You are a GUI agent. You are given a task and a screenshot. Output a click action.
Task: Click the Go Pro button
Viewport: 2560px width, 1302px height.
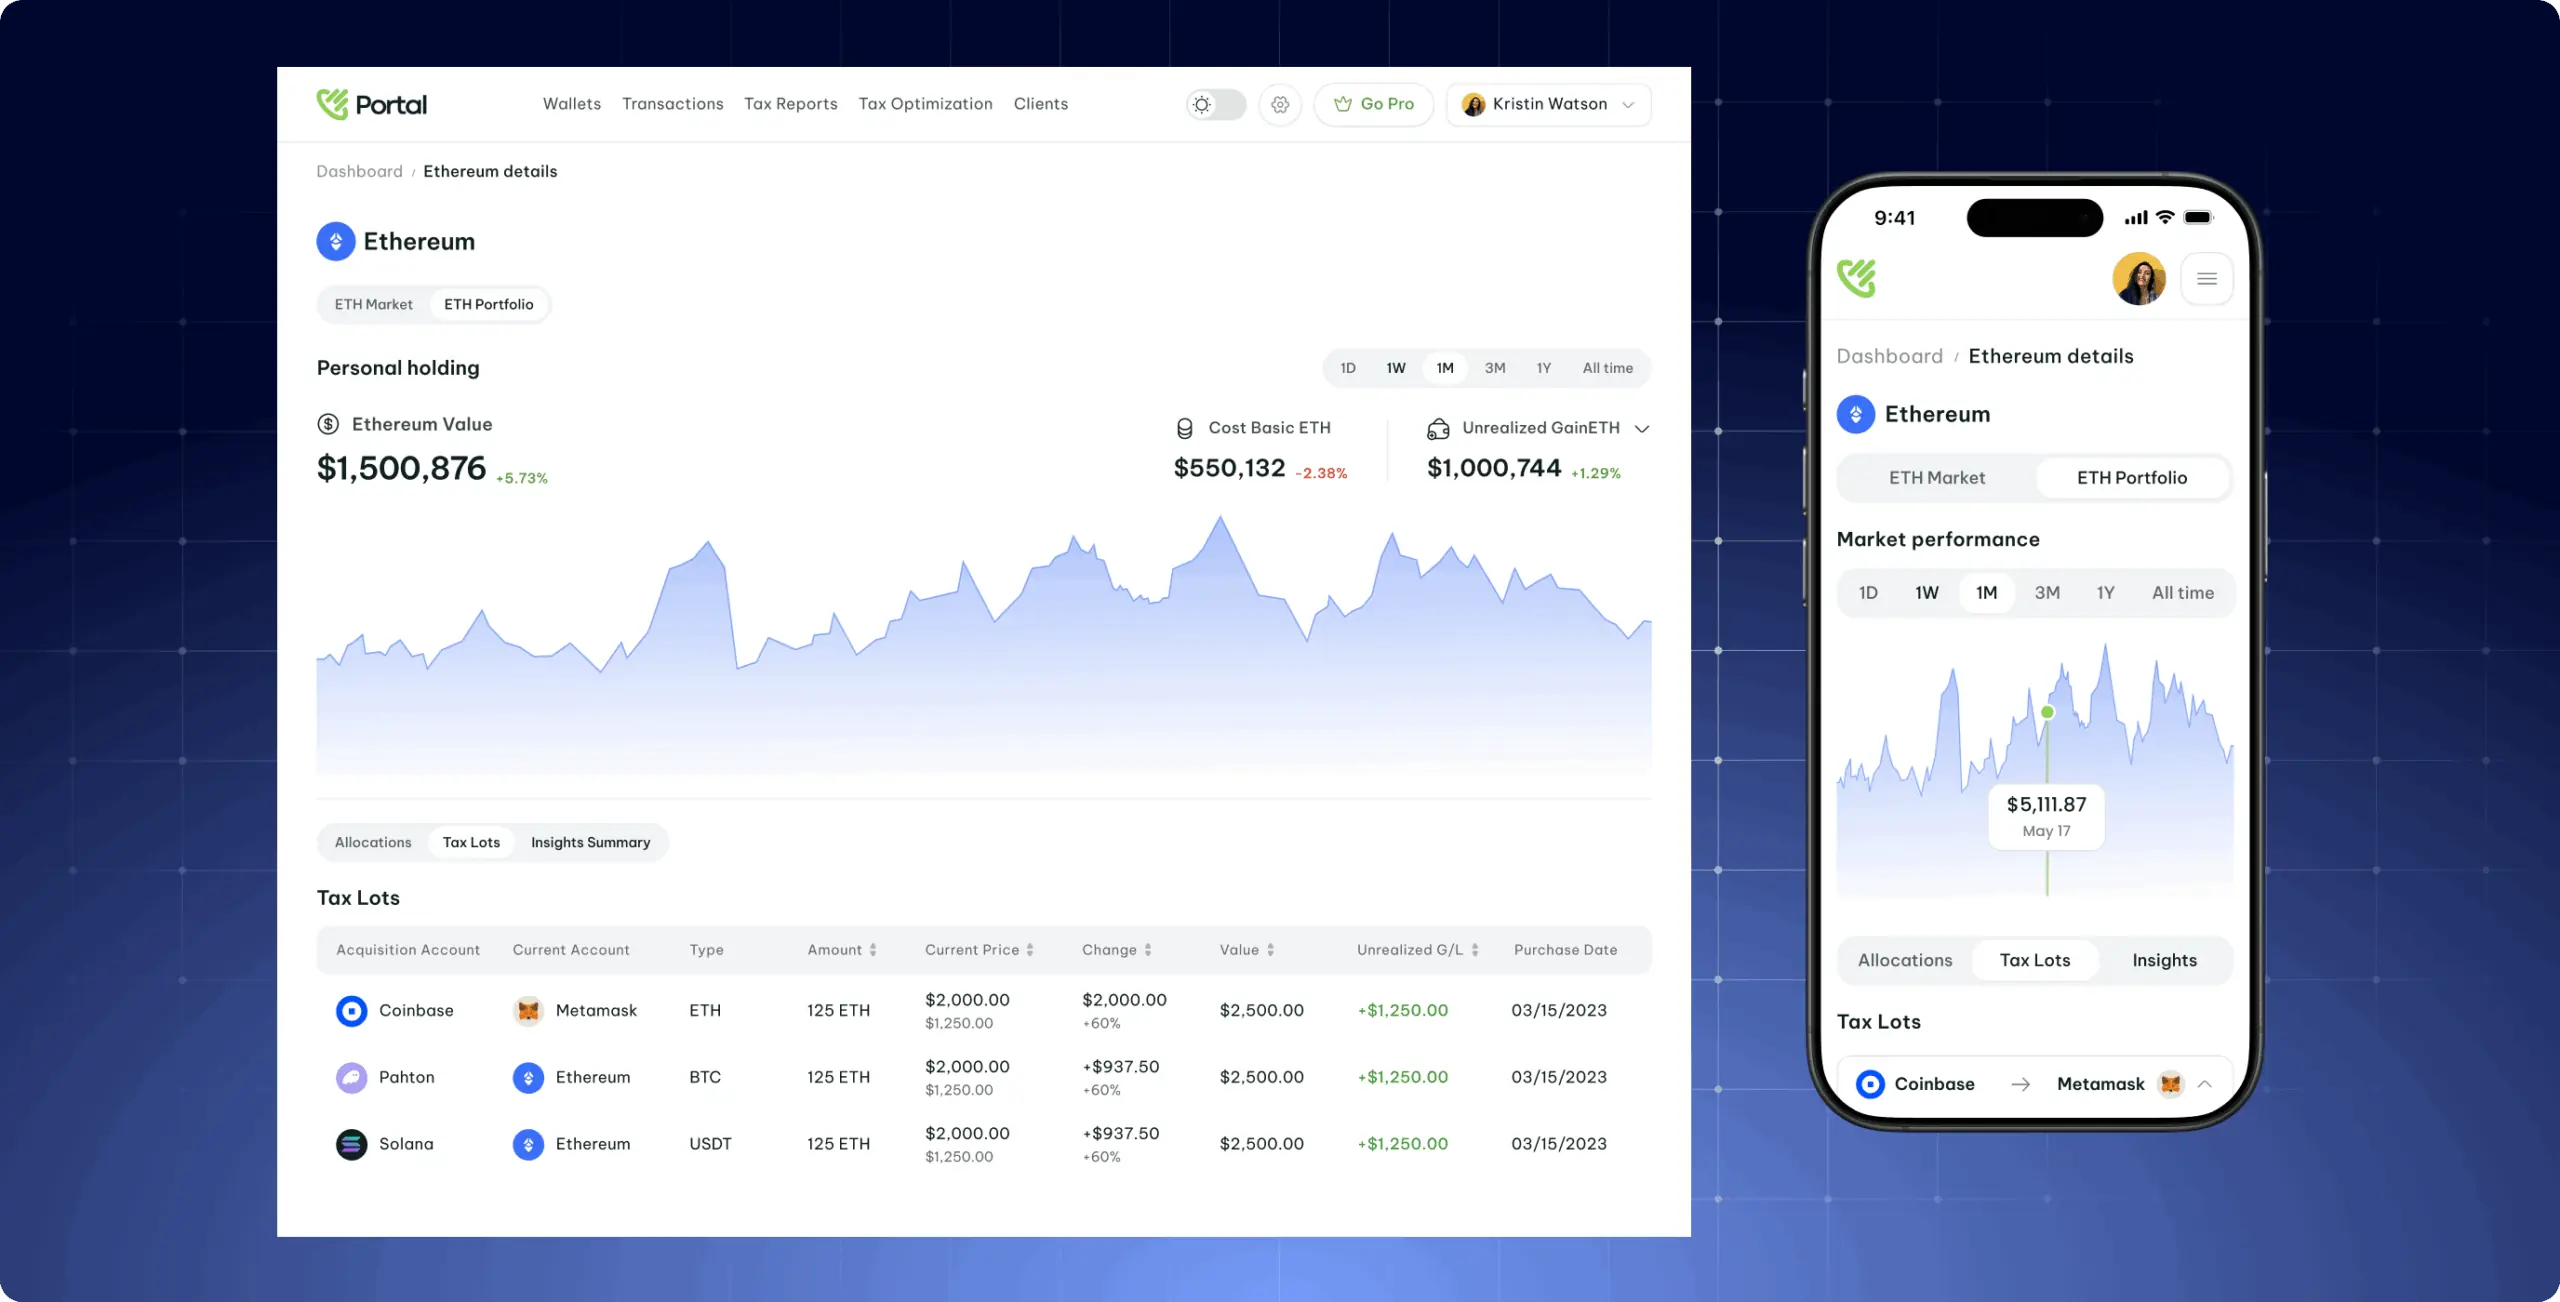point(1373,104)
